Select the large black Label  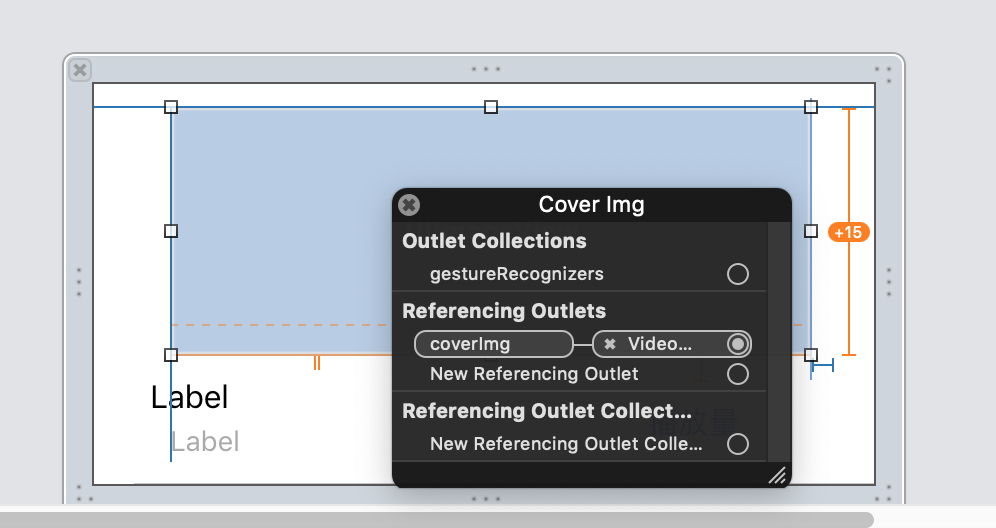[189, 397]
